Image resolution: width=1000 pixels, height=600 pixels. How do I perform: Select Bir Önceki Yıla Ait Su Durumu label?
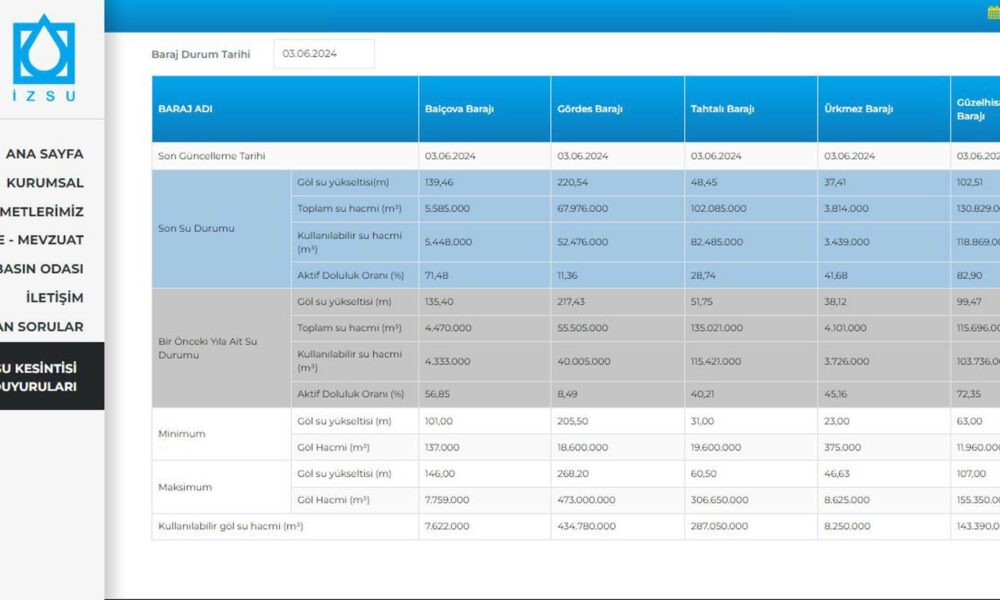tap(207, 348)
